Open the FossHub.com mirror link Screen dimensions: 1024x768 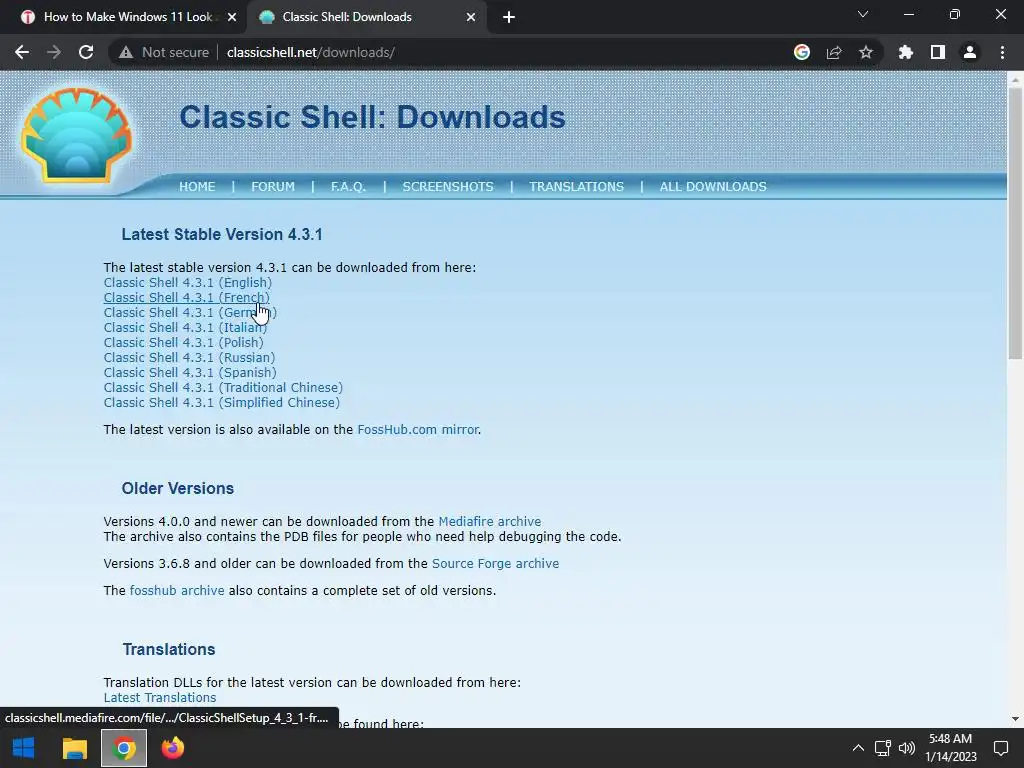(x=418, y=430)
